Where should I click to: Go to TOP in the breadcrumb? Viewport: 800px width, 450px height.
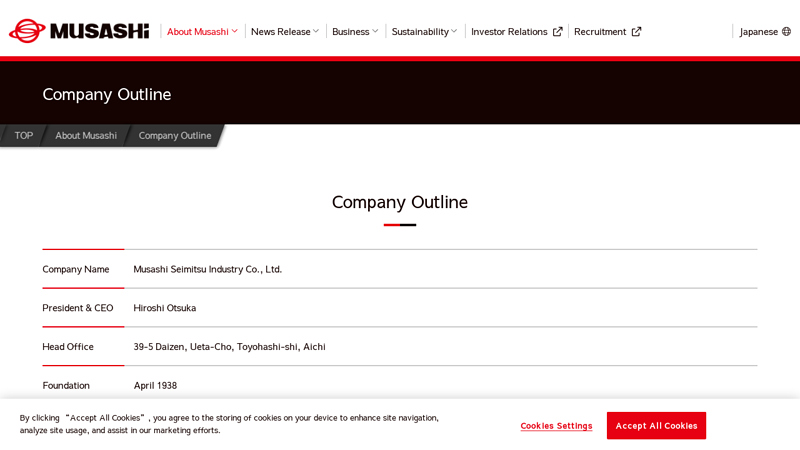click(23, 136)
